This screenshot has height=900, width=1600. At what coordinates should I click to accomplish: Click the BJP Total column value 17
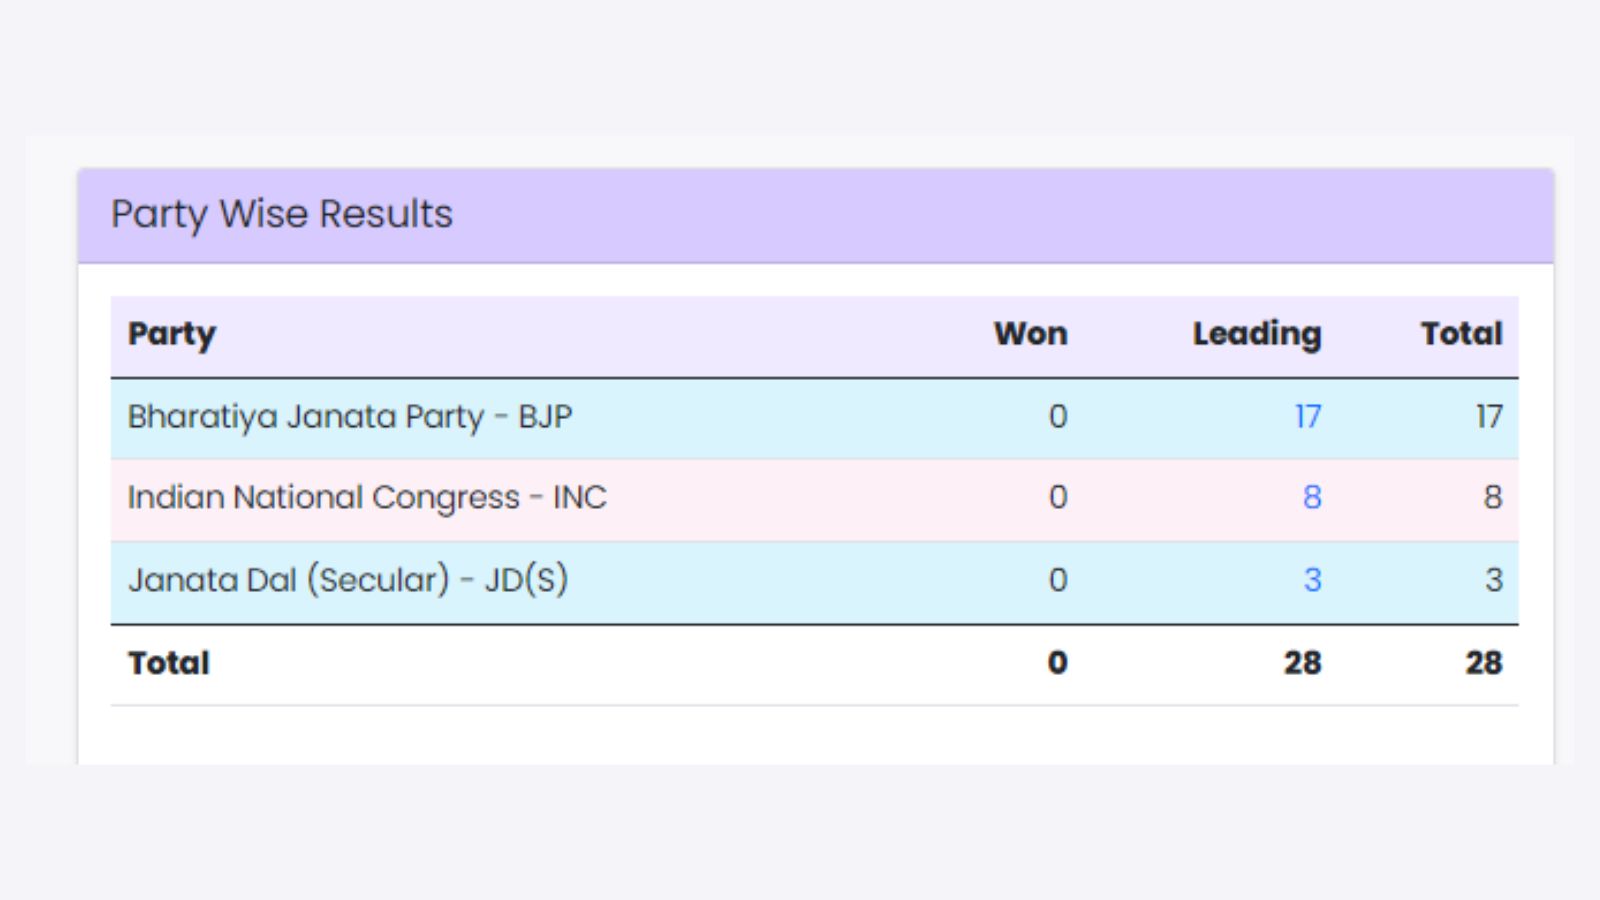click(1489, 416)
